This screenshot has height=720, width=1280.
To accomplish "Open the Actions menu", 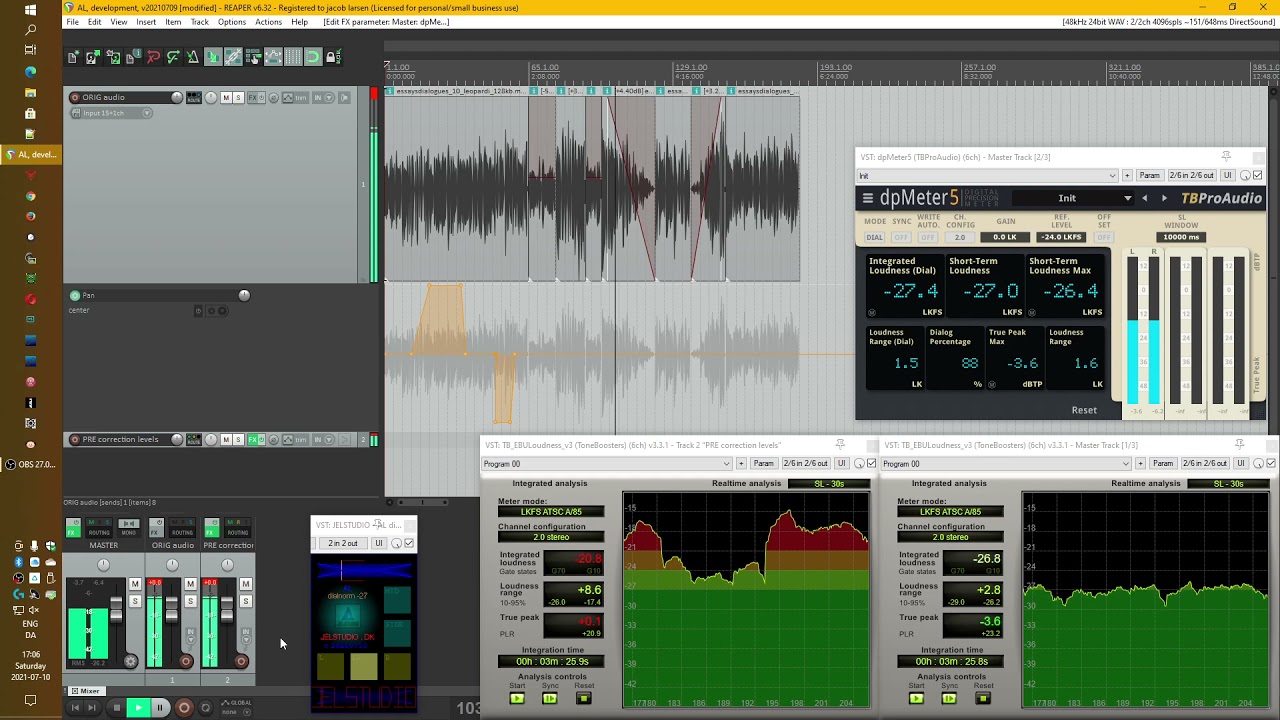I will tap(268, 22).
